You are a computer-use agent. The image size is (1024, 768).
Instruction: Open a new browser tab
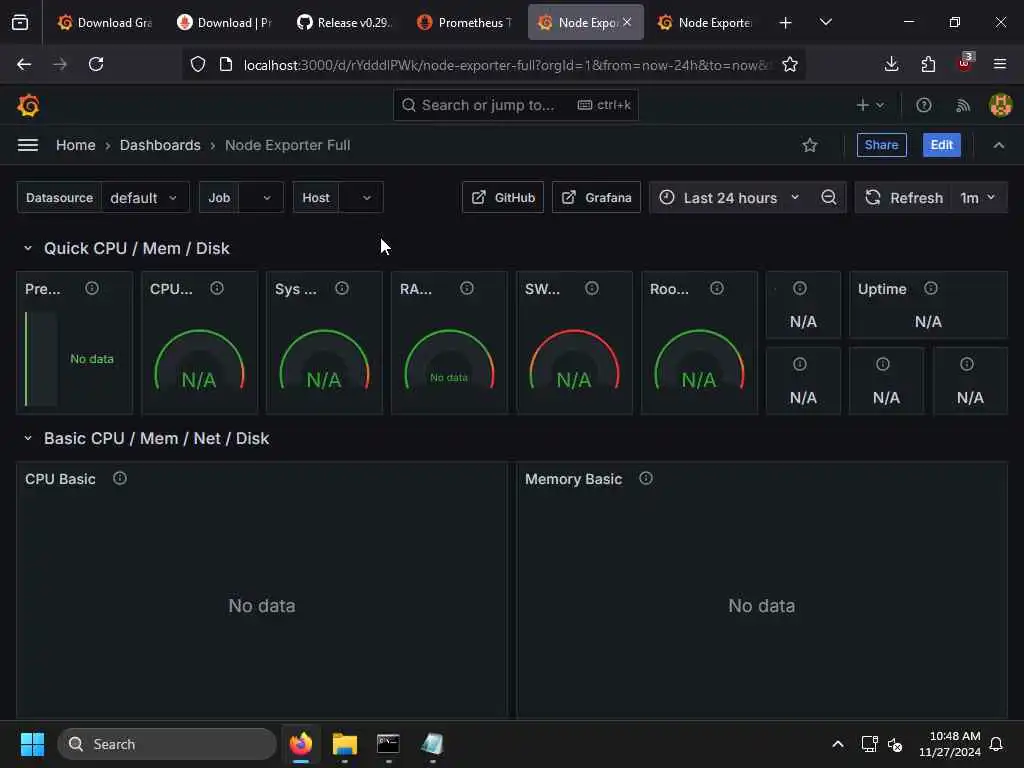785,23
